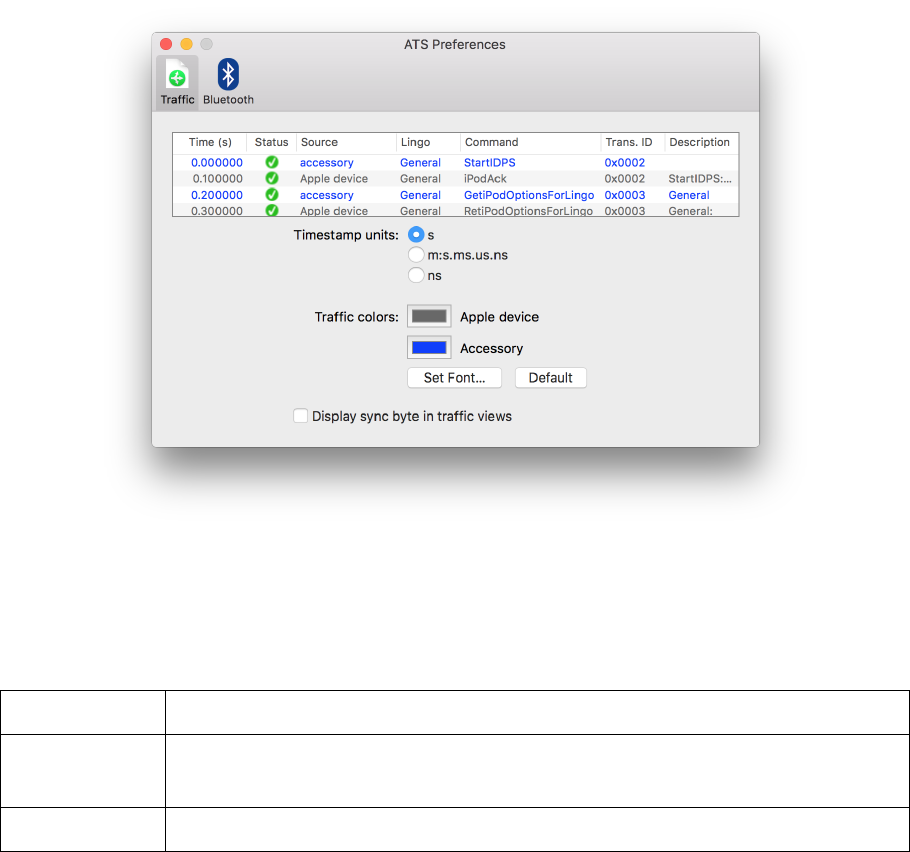Click the Status column header
Image resolution: width=910 pixels, height=852 pixels.
[x=271, y=142]
